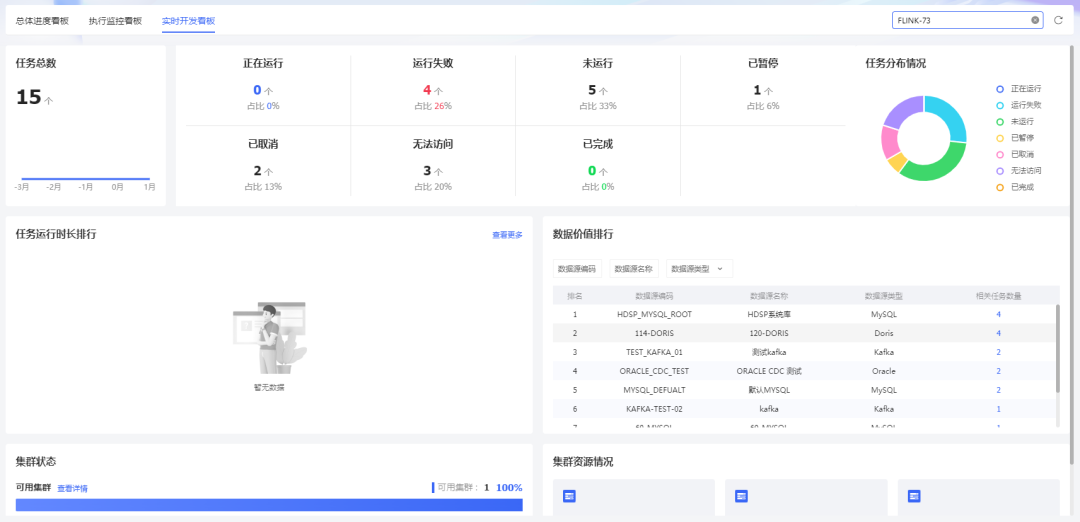This screenshot has width=1080, height=522.
Task: Open 查看详情 link next to 可用集群
Action: pyautogui.click(x=72, y=488)
